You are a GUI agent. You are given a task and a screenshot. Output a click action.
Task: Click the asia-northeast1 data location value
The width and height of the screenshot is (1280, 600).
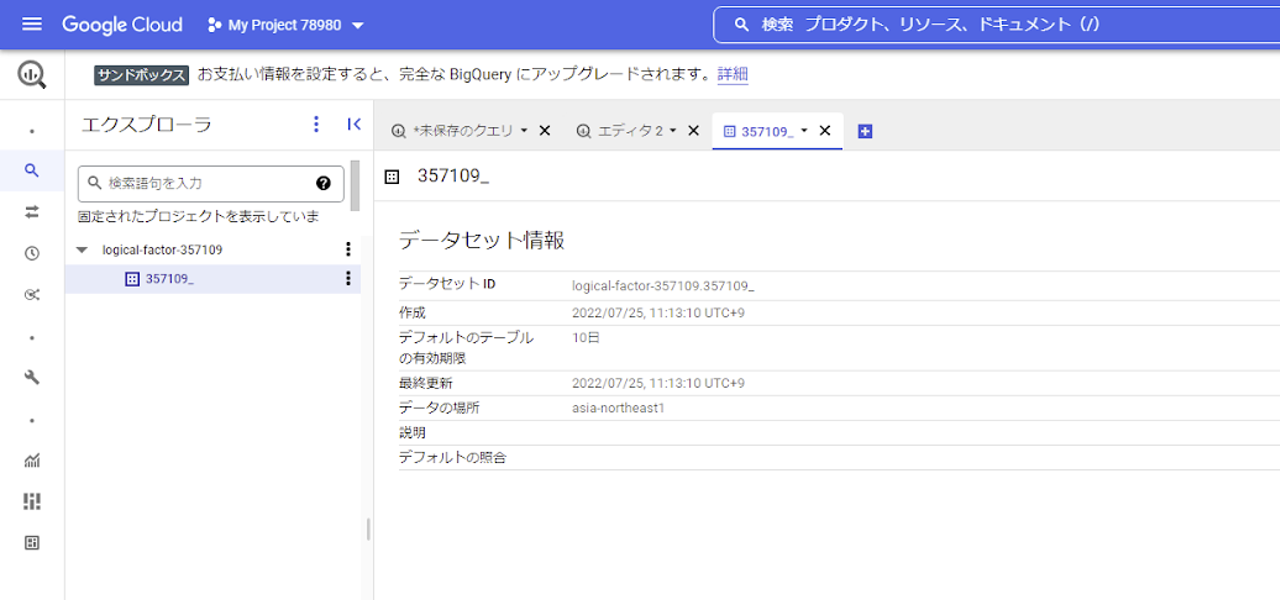[618, 408]
